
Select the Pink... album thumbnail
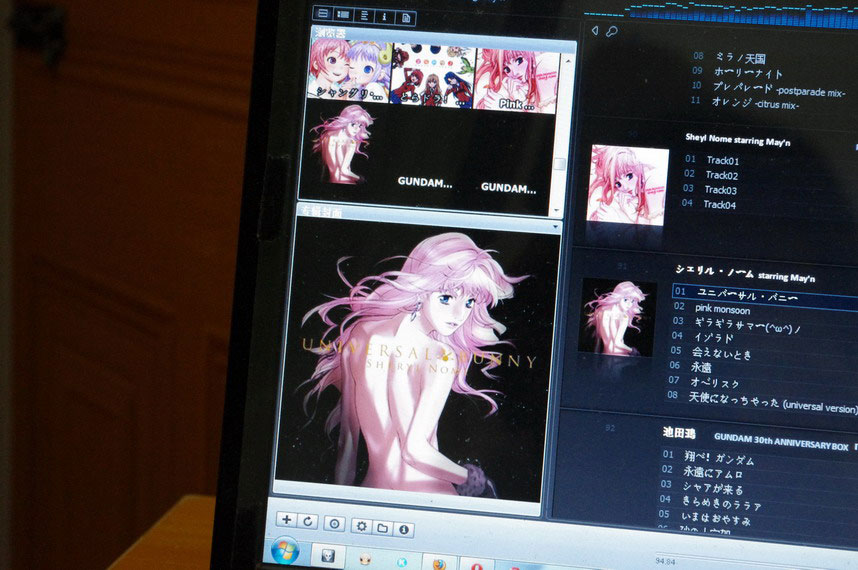516,80
